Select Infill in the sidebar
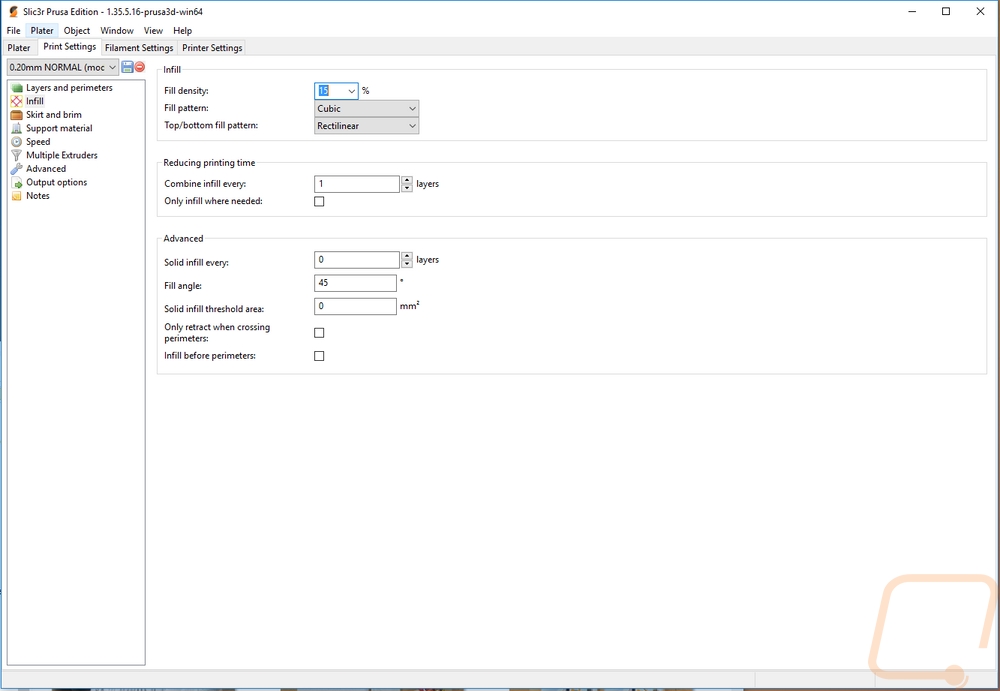Image resolution: width=1000 pixels, height=691 pixels. (x=34, y=101)
